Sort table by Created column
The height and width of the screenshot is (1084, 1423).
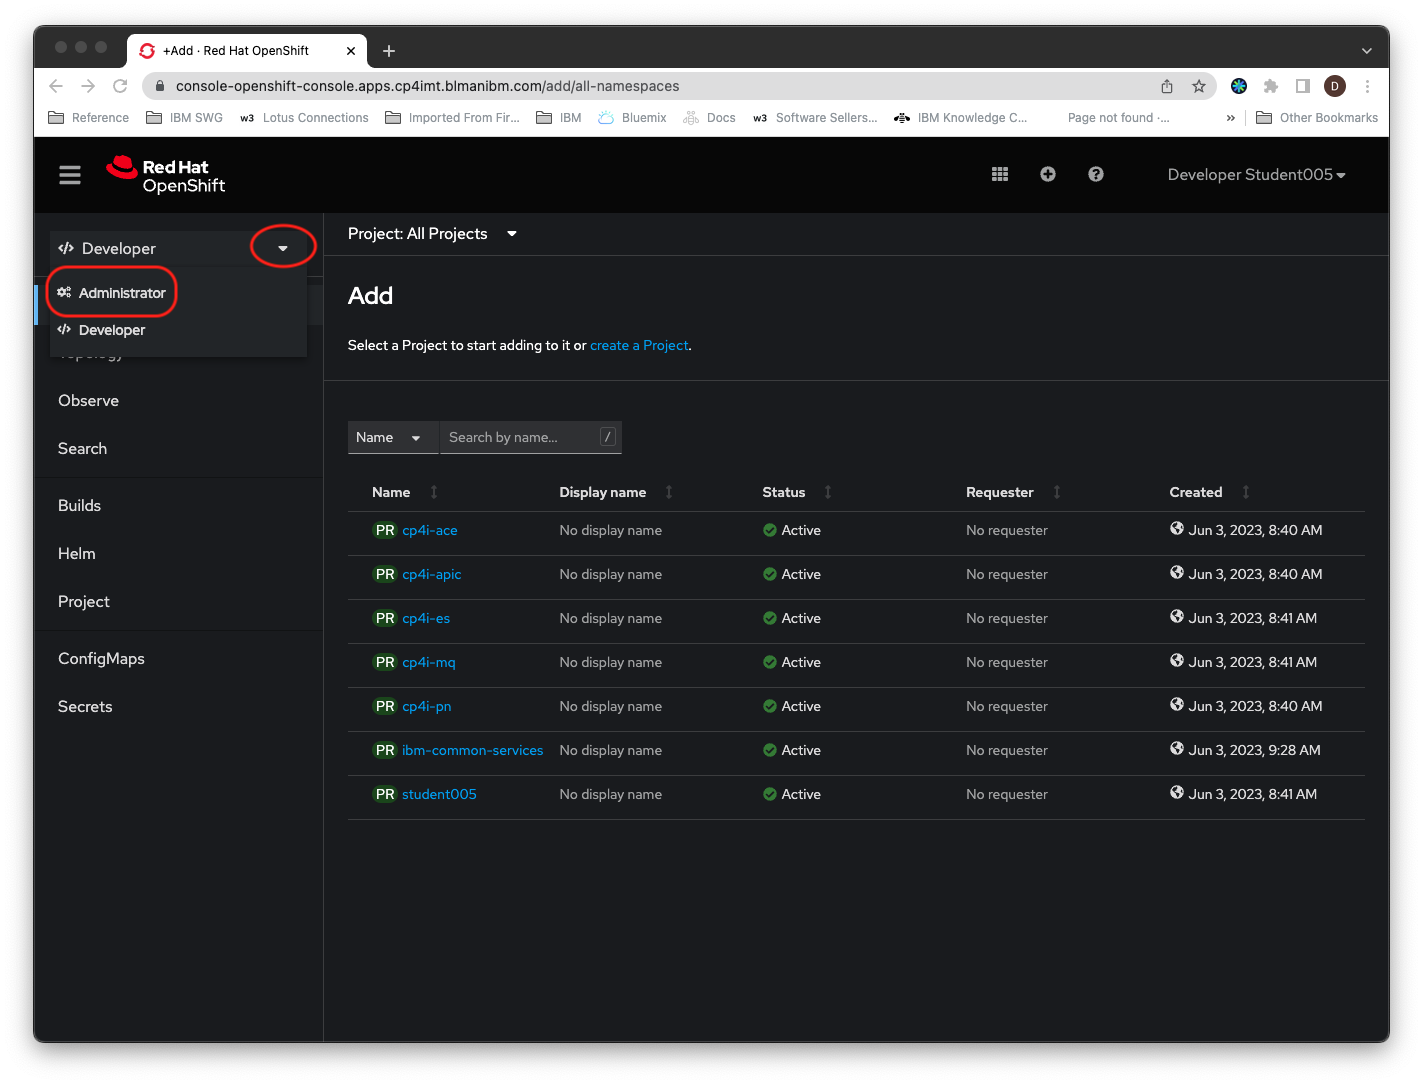coord(1209,492)
